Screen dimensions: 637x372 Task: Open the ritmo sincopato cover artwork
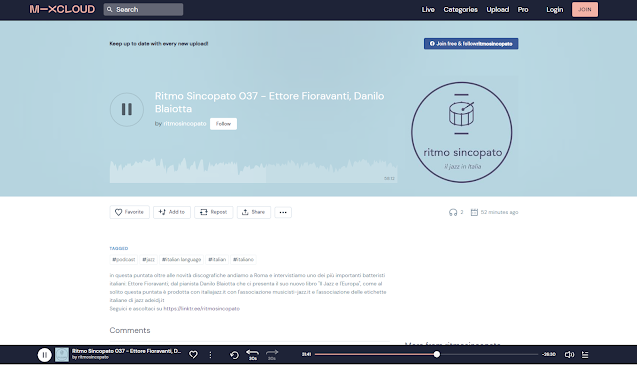(x=462, y=132)
